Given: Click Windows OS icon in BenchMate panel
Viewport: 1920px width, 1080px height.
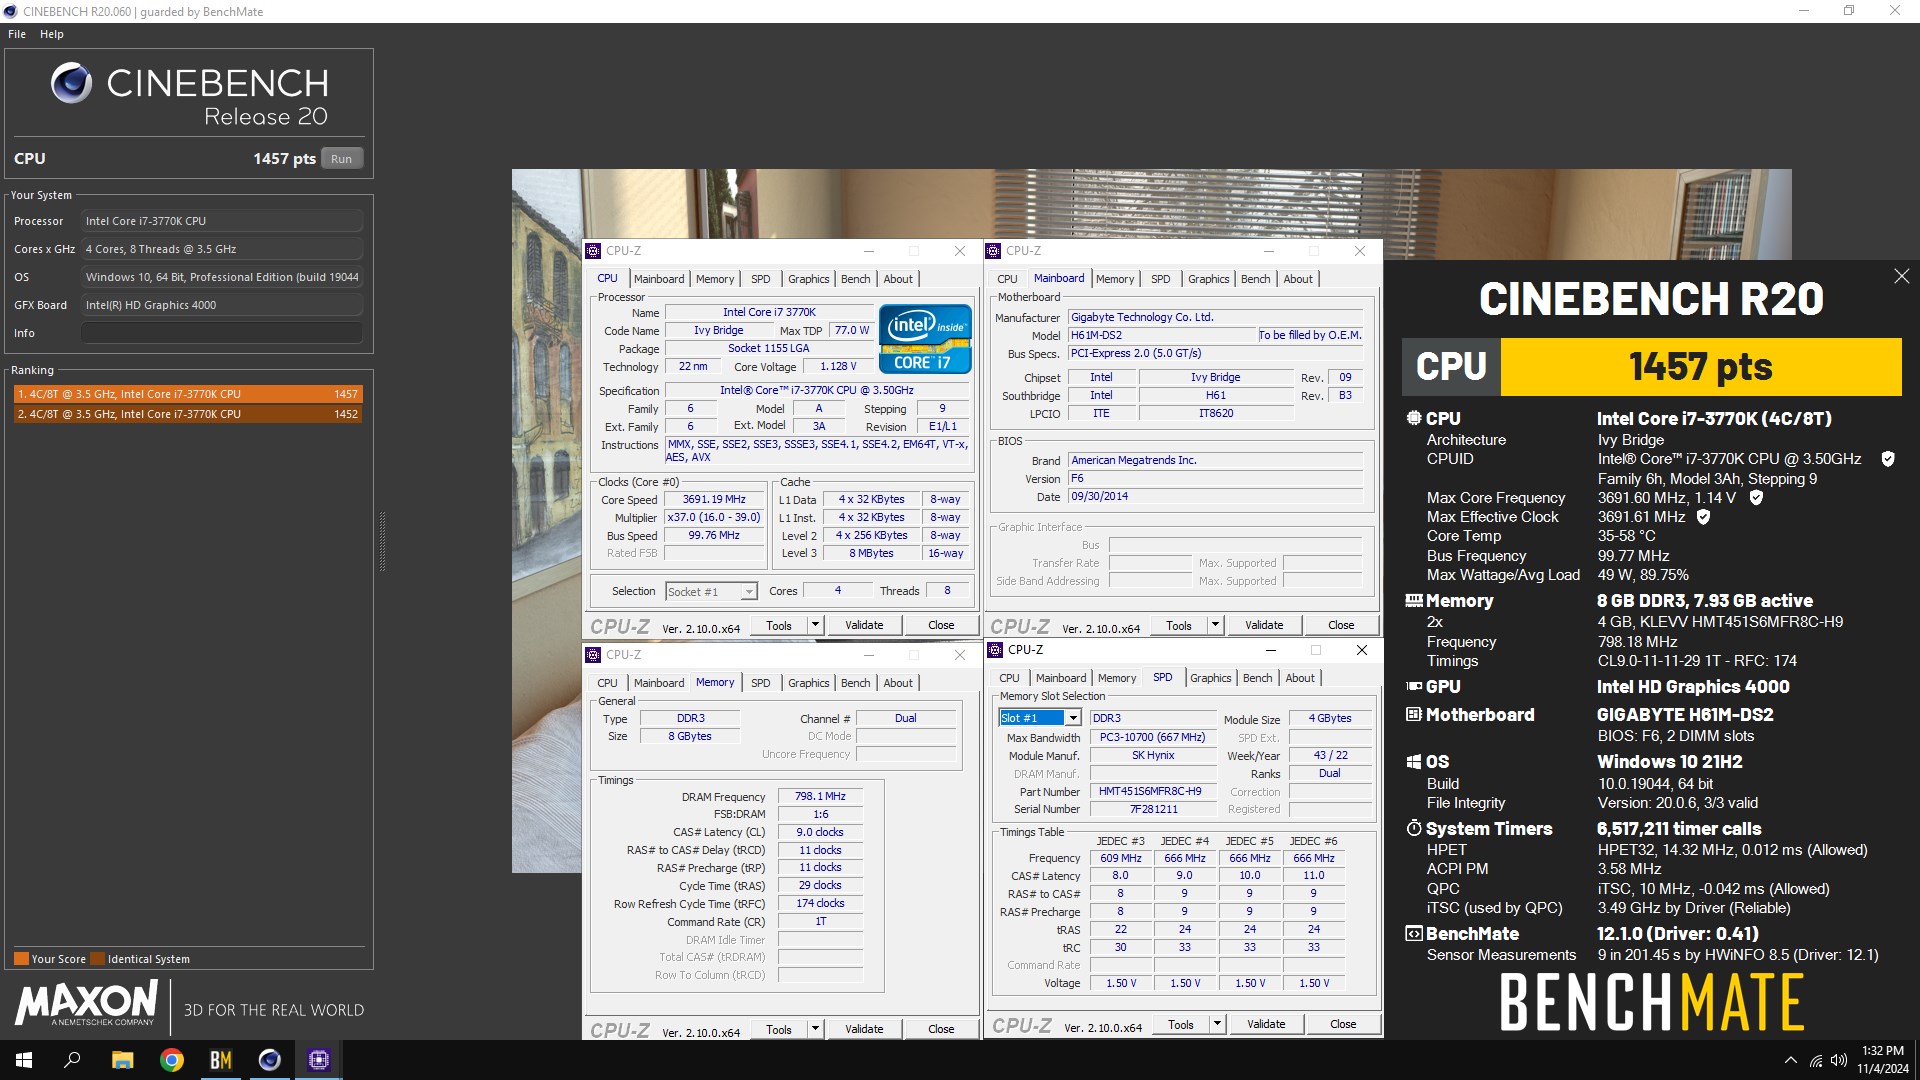Looking at the screenshot, I should click(1414, 762).
